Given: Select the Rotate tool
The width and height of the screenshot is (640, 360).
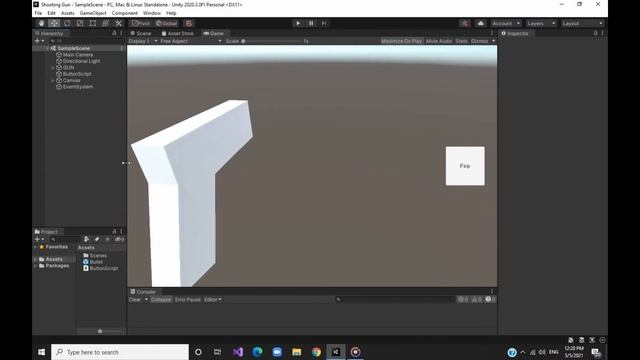Looking at the screenshot, I should click(67, 23).
